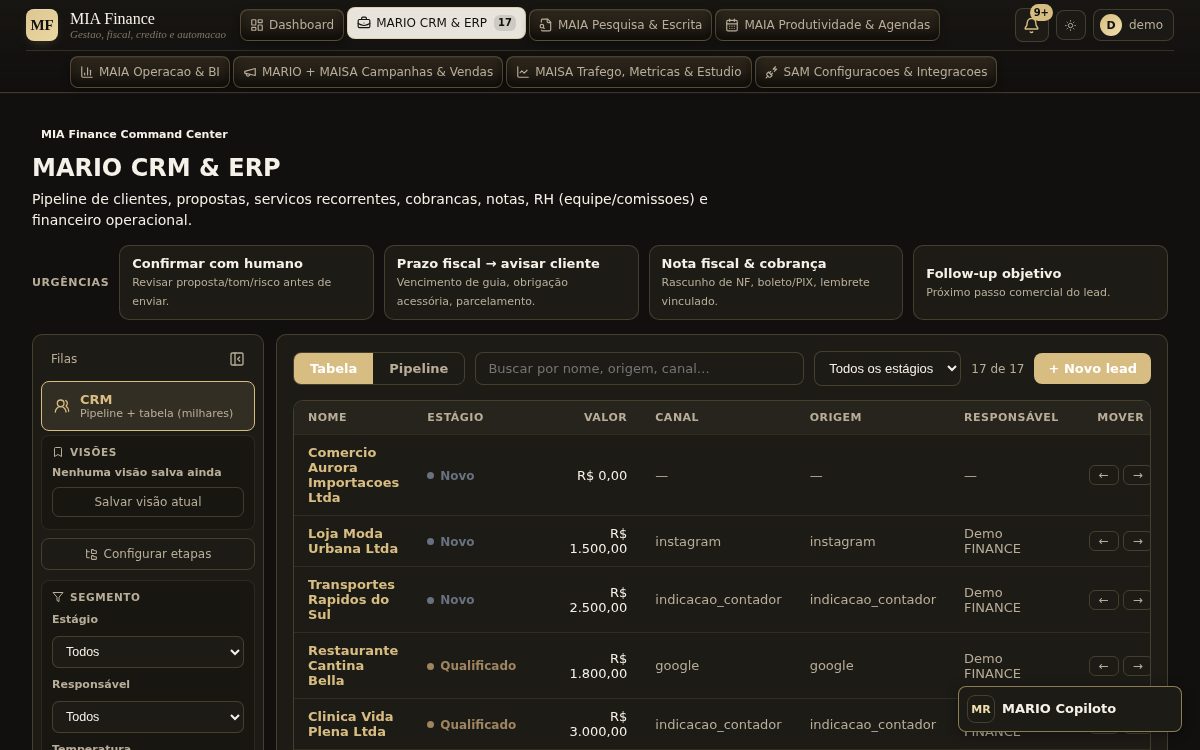Select the CRM queue item
Screen dimensions: 1200x750
click(x=148, y=406)
